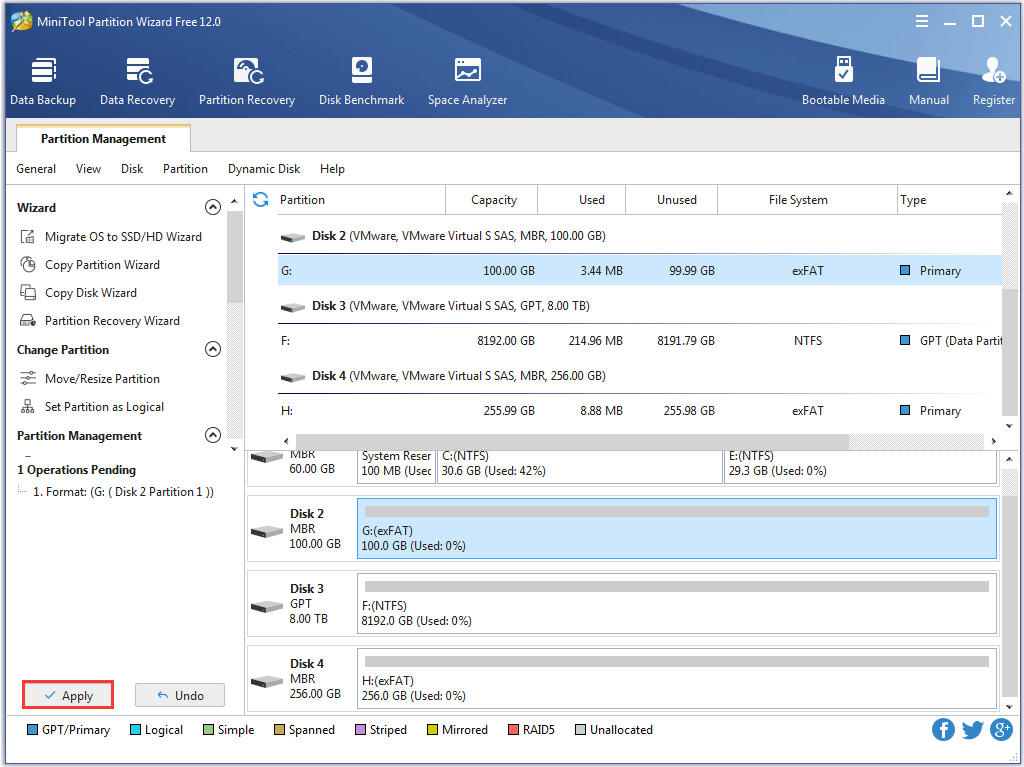Open the Dynamic Disk menu
Viewport: 1024px width, 767px height.
pos(264,169)
